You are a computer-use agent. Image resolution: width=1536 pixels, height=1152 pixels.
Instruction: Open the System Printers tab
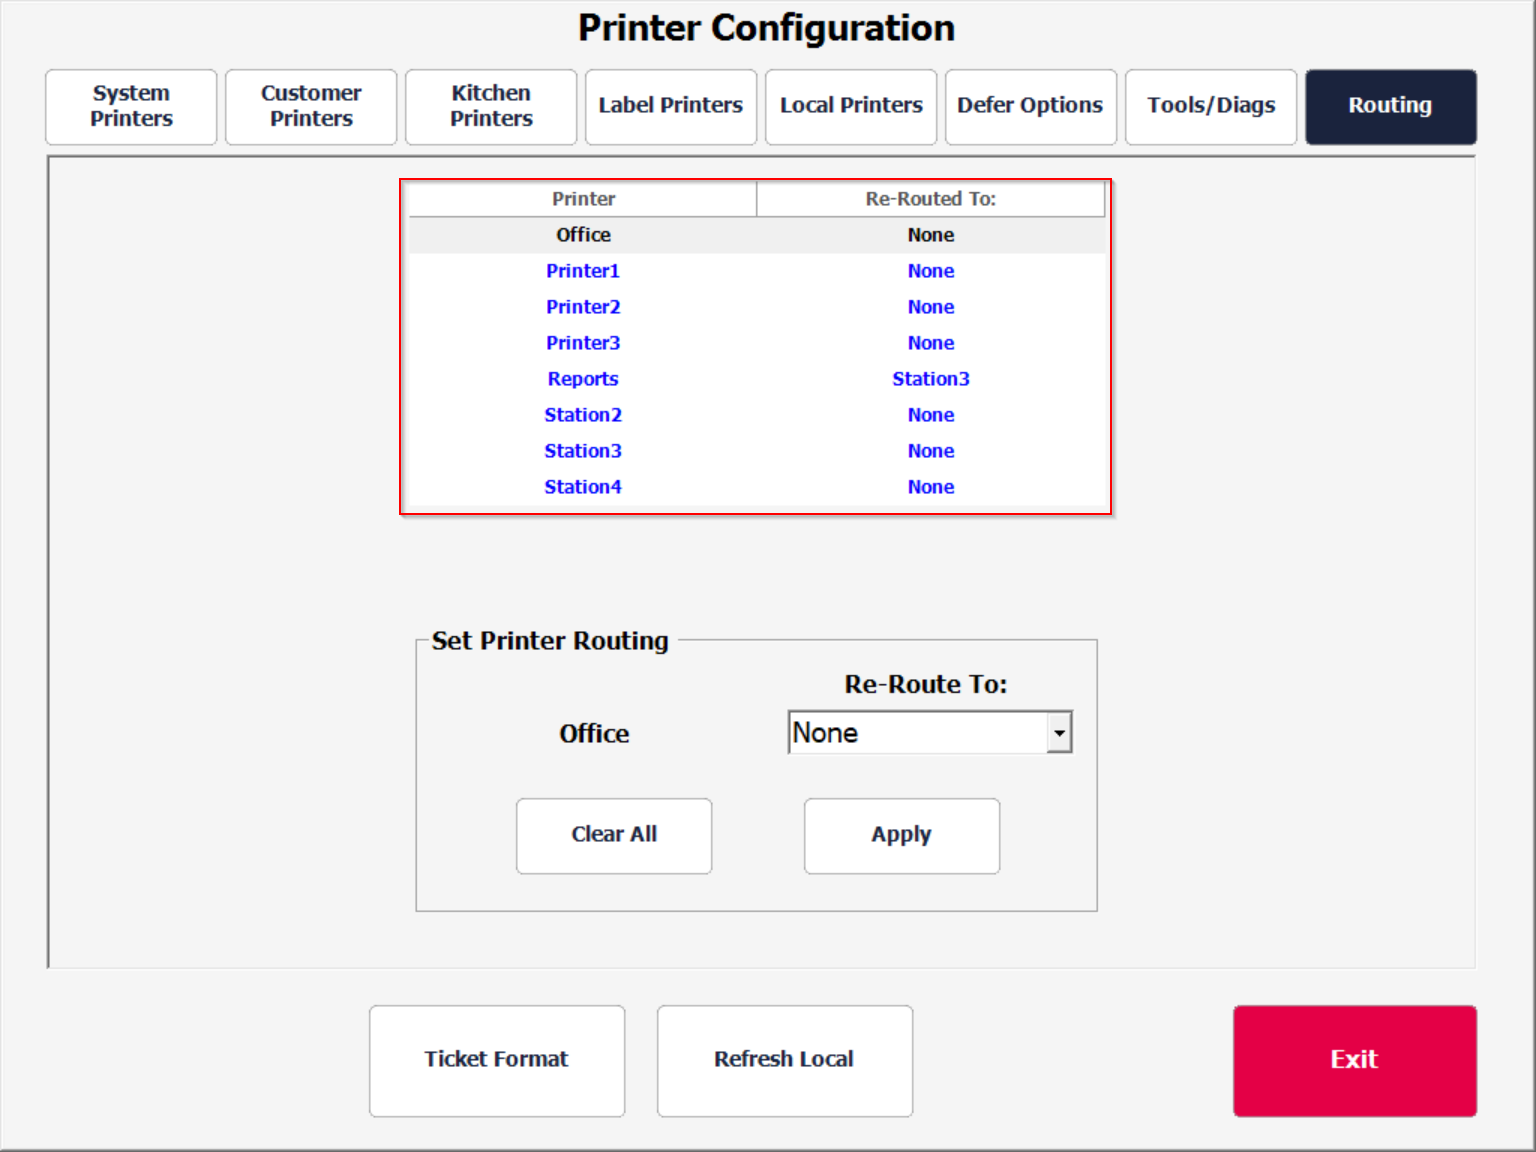pyautogui.click(x=131, y=106)
